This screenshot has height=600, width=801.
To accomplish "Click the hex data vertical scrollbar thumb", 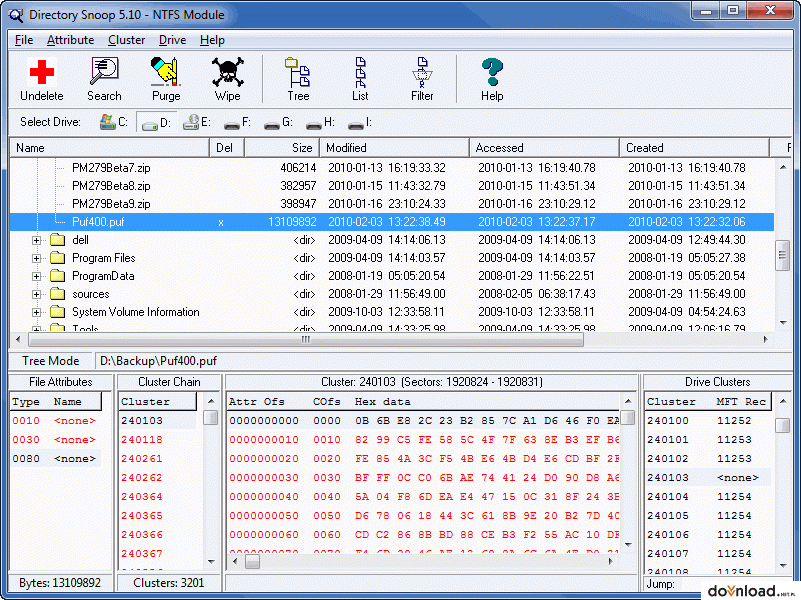I will pos(628,418).
